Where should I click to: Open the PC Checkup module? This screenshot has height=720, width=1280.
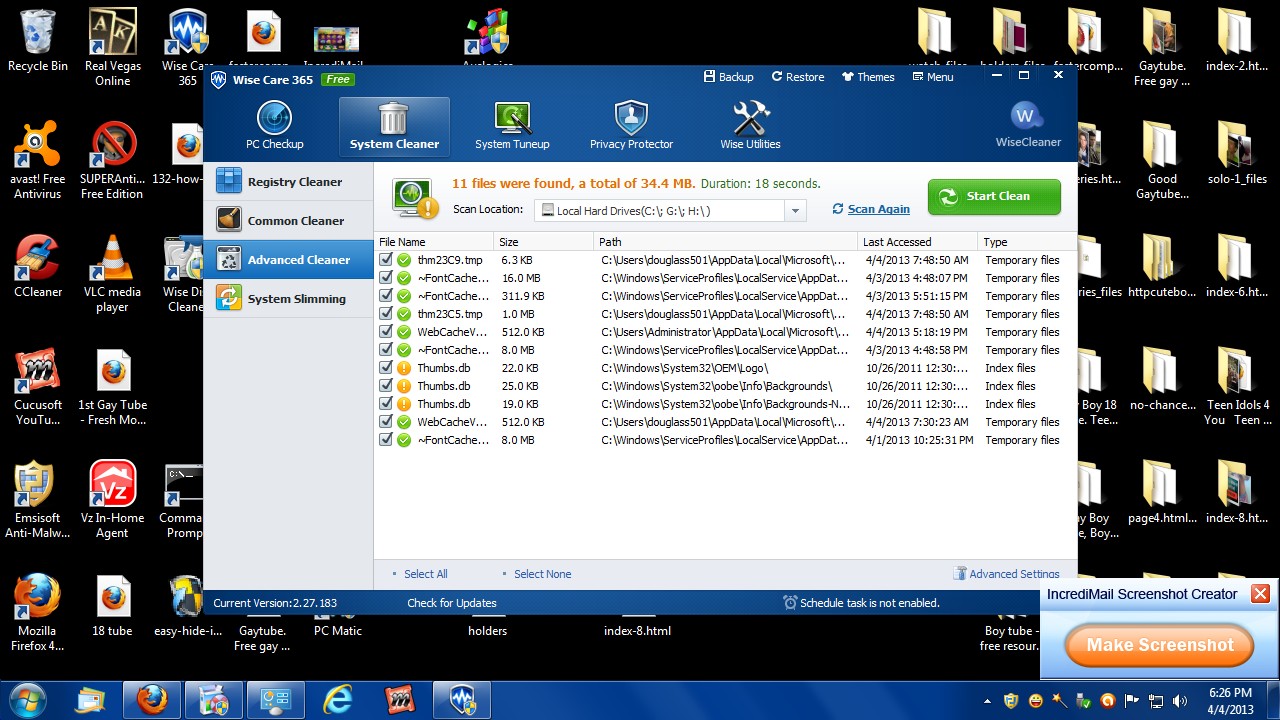[275, 126]
